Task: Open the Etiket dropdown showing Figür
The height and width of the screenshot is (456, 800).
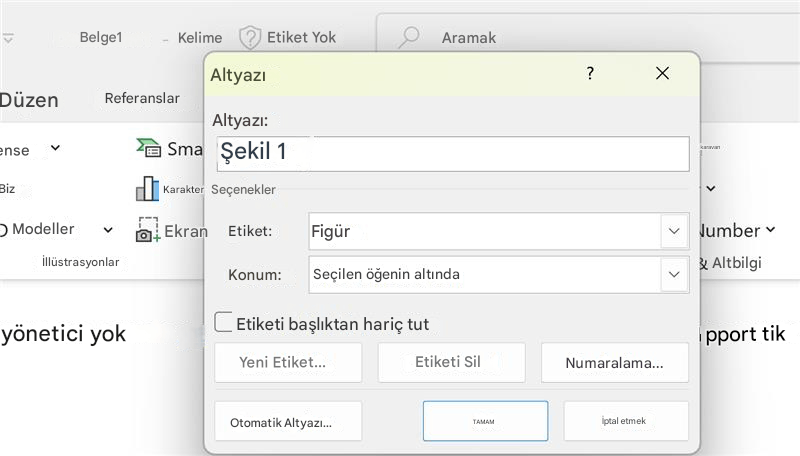Action: click(674, 231)
